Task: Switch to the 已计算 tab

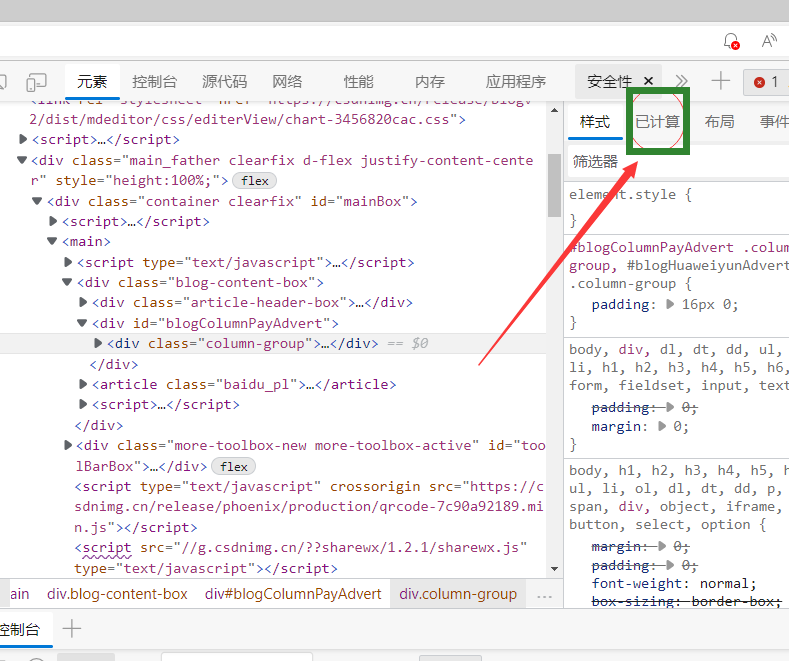Action: click(657, 122)
